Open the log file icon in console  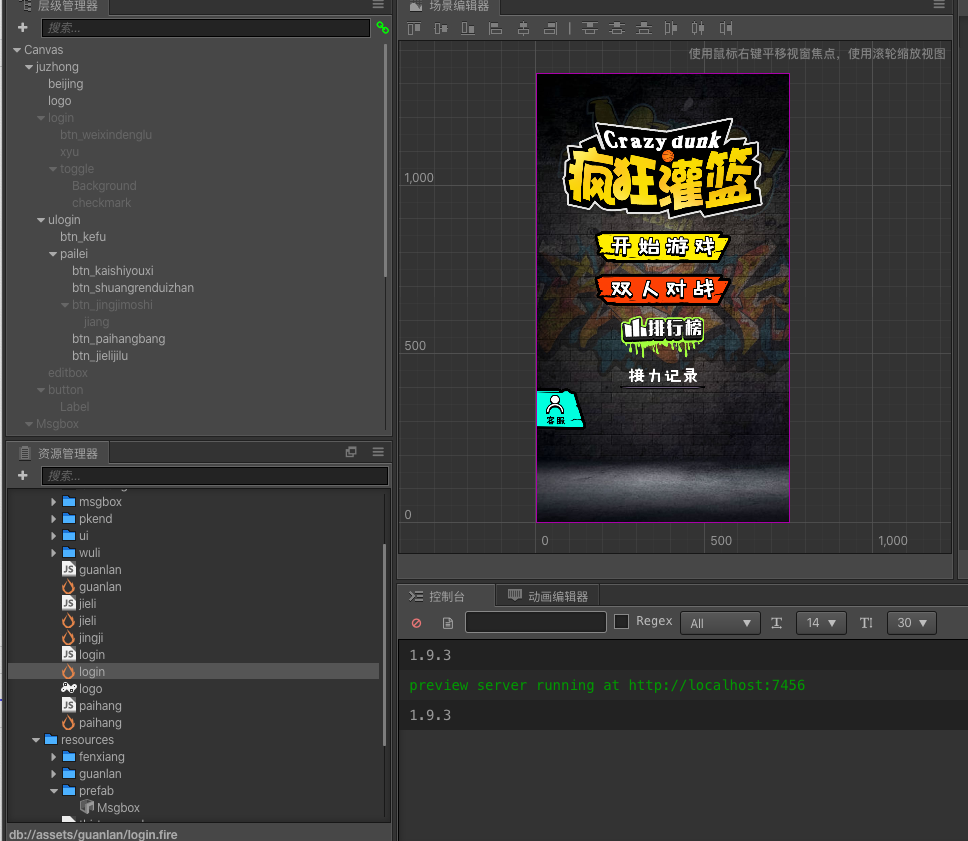pyautogui.click(x=448, y=623)
